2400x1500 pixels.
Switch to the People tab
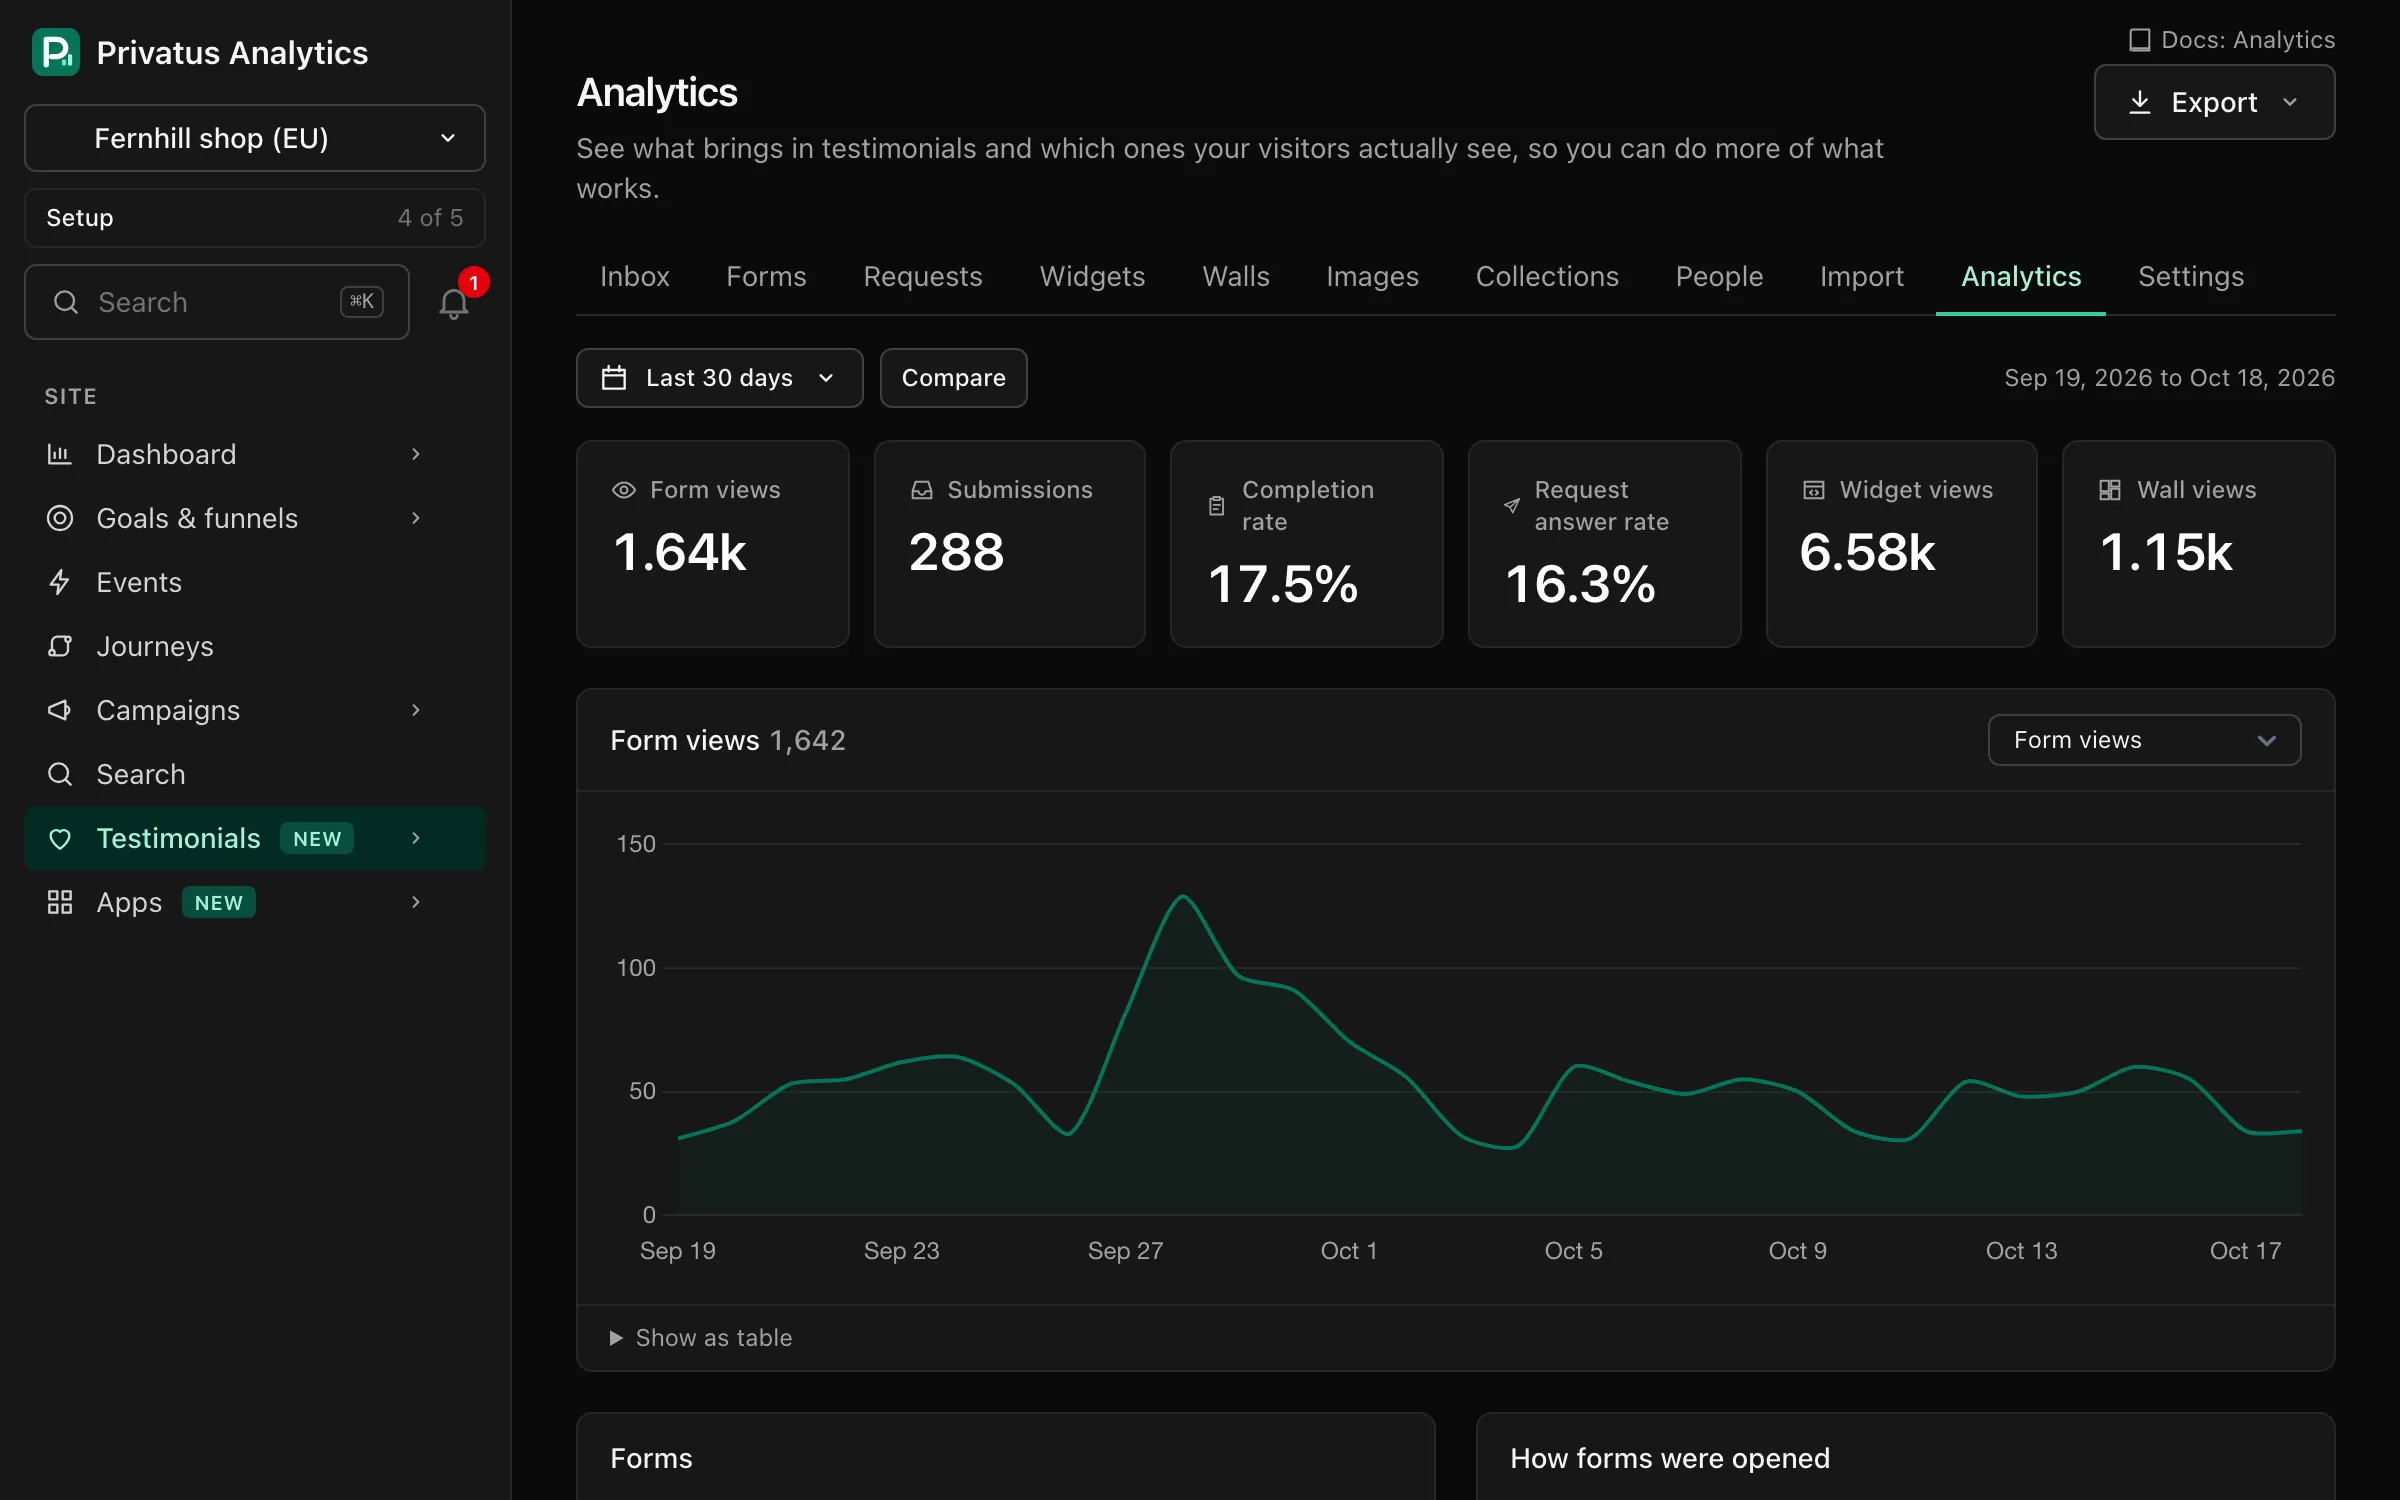(1719, 277)
